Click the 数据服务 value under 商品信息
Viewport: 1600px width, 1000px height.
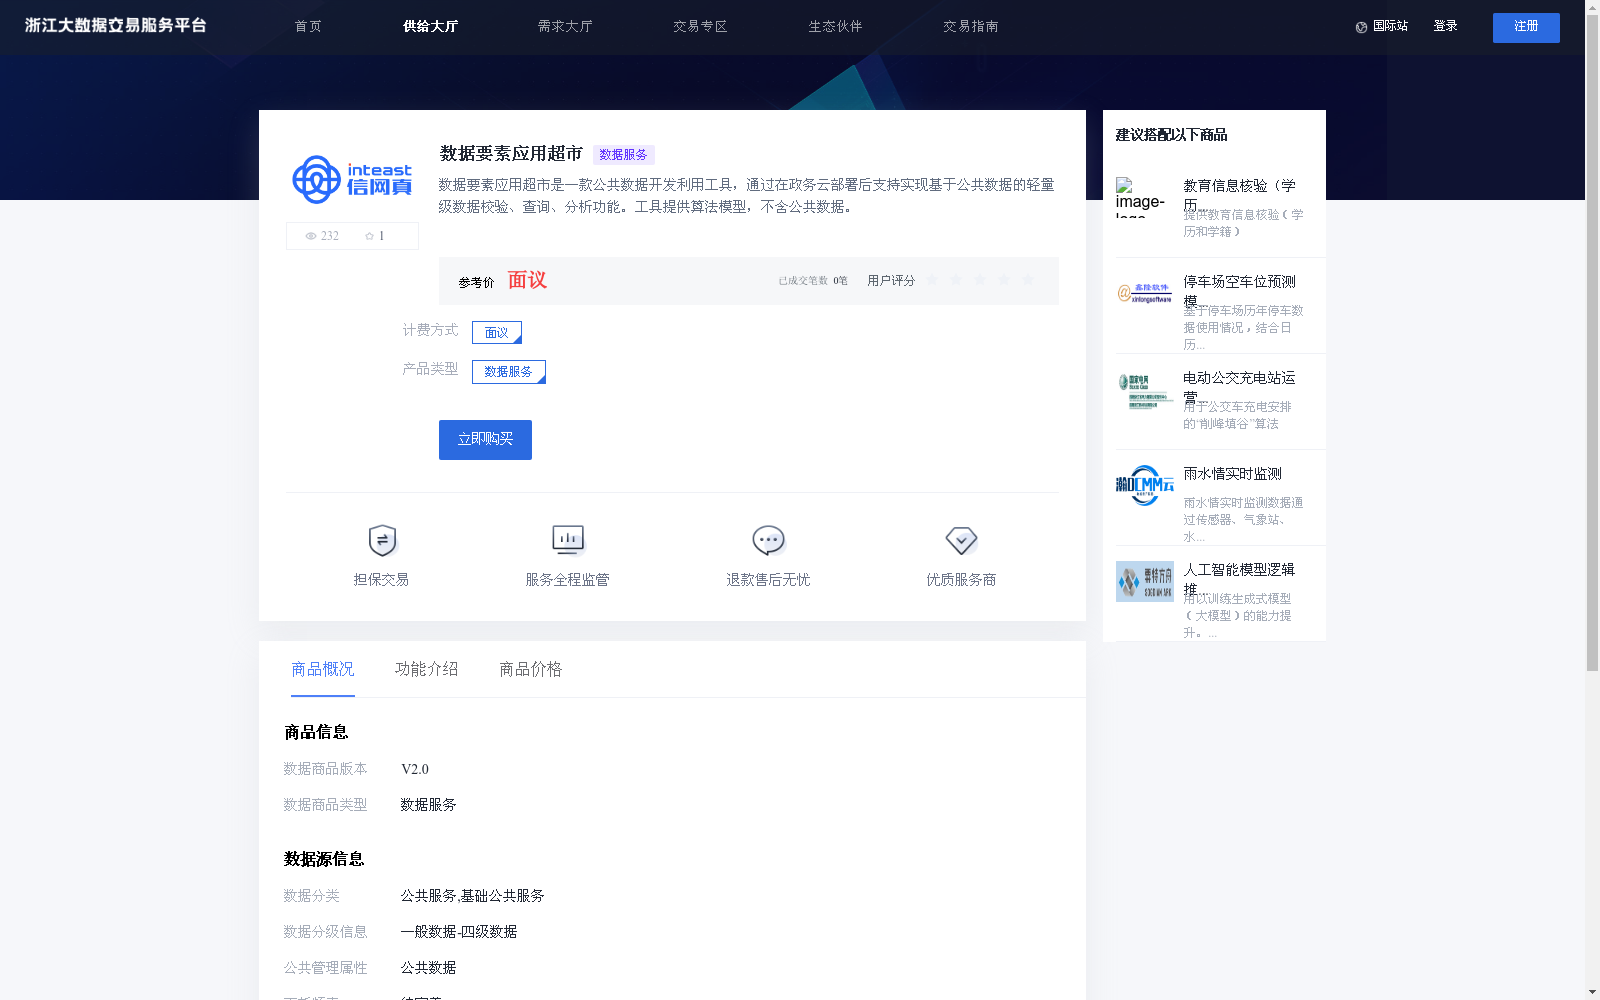(428, 805)
